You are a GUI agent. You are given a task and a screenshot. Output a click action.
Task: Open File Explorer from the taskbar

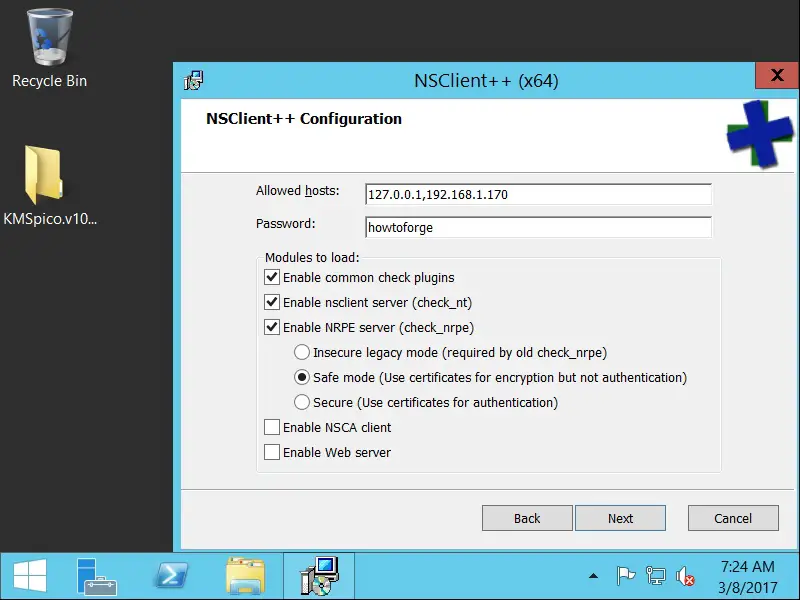245,577
